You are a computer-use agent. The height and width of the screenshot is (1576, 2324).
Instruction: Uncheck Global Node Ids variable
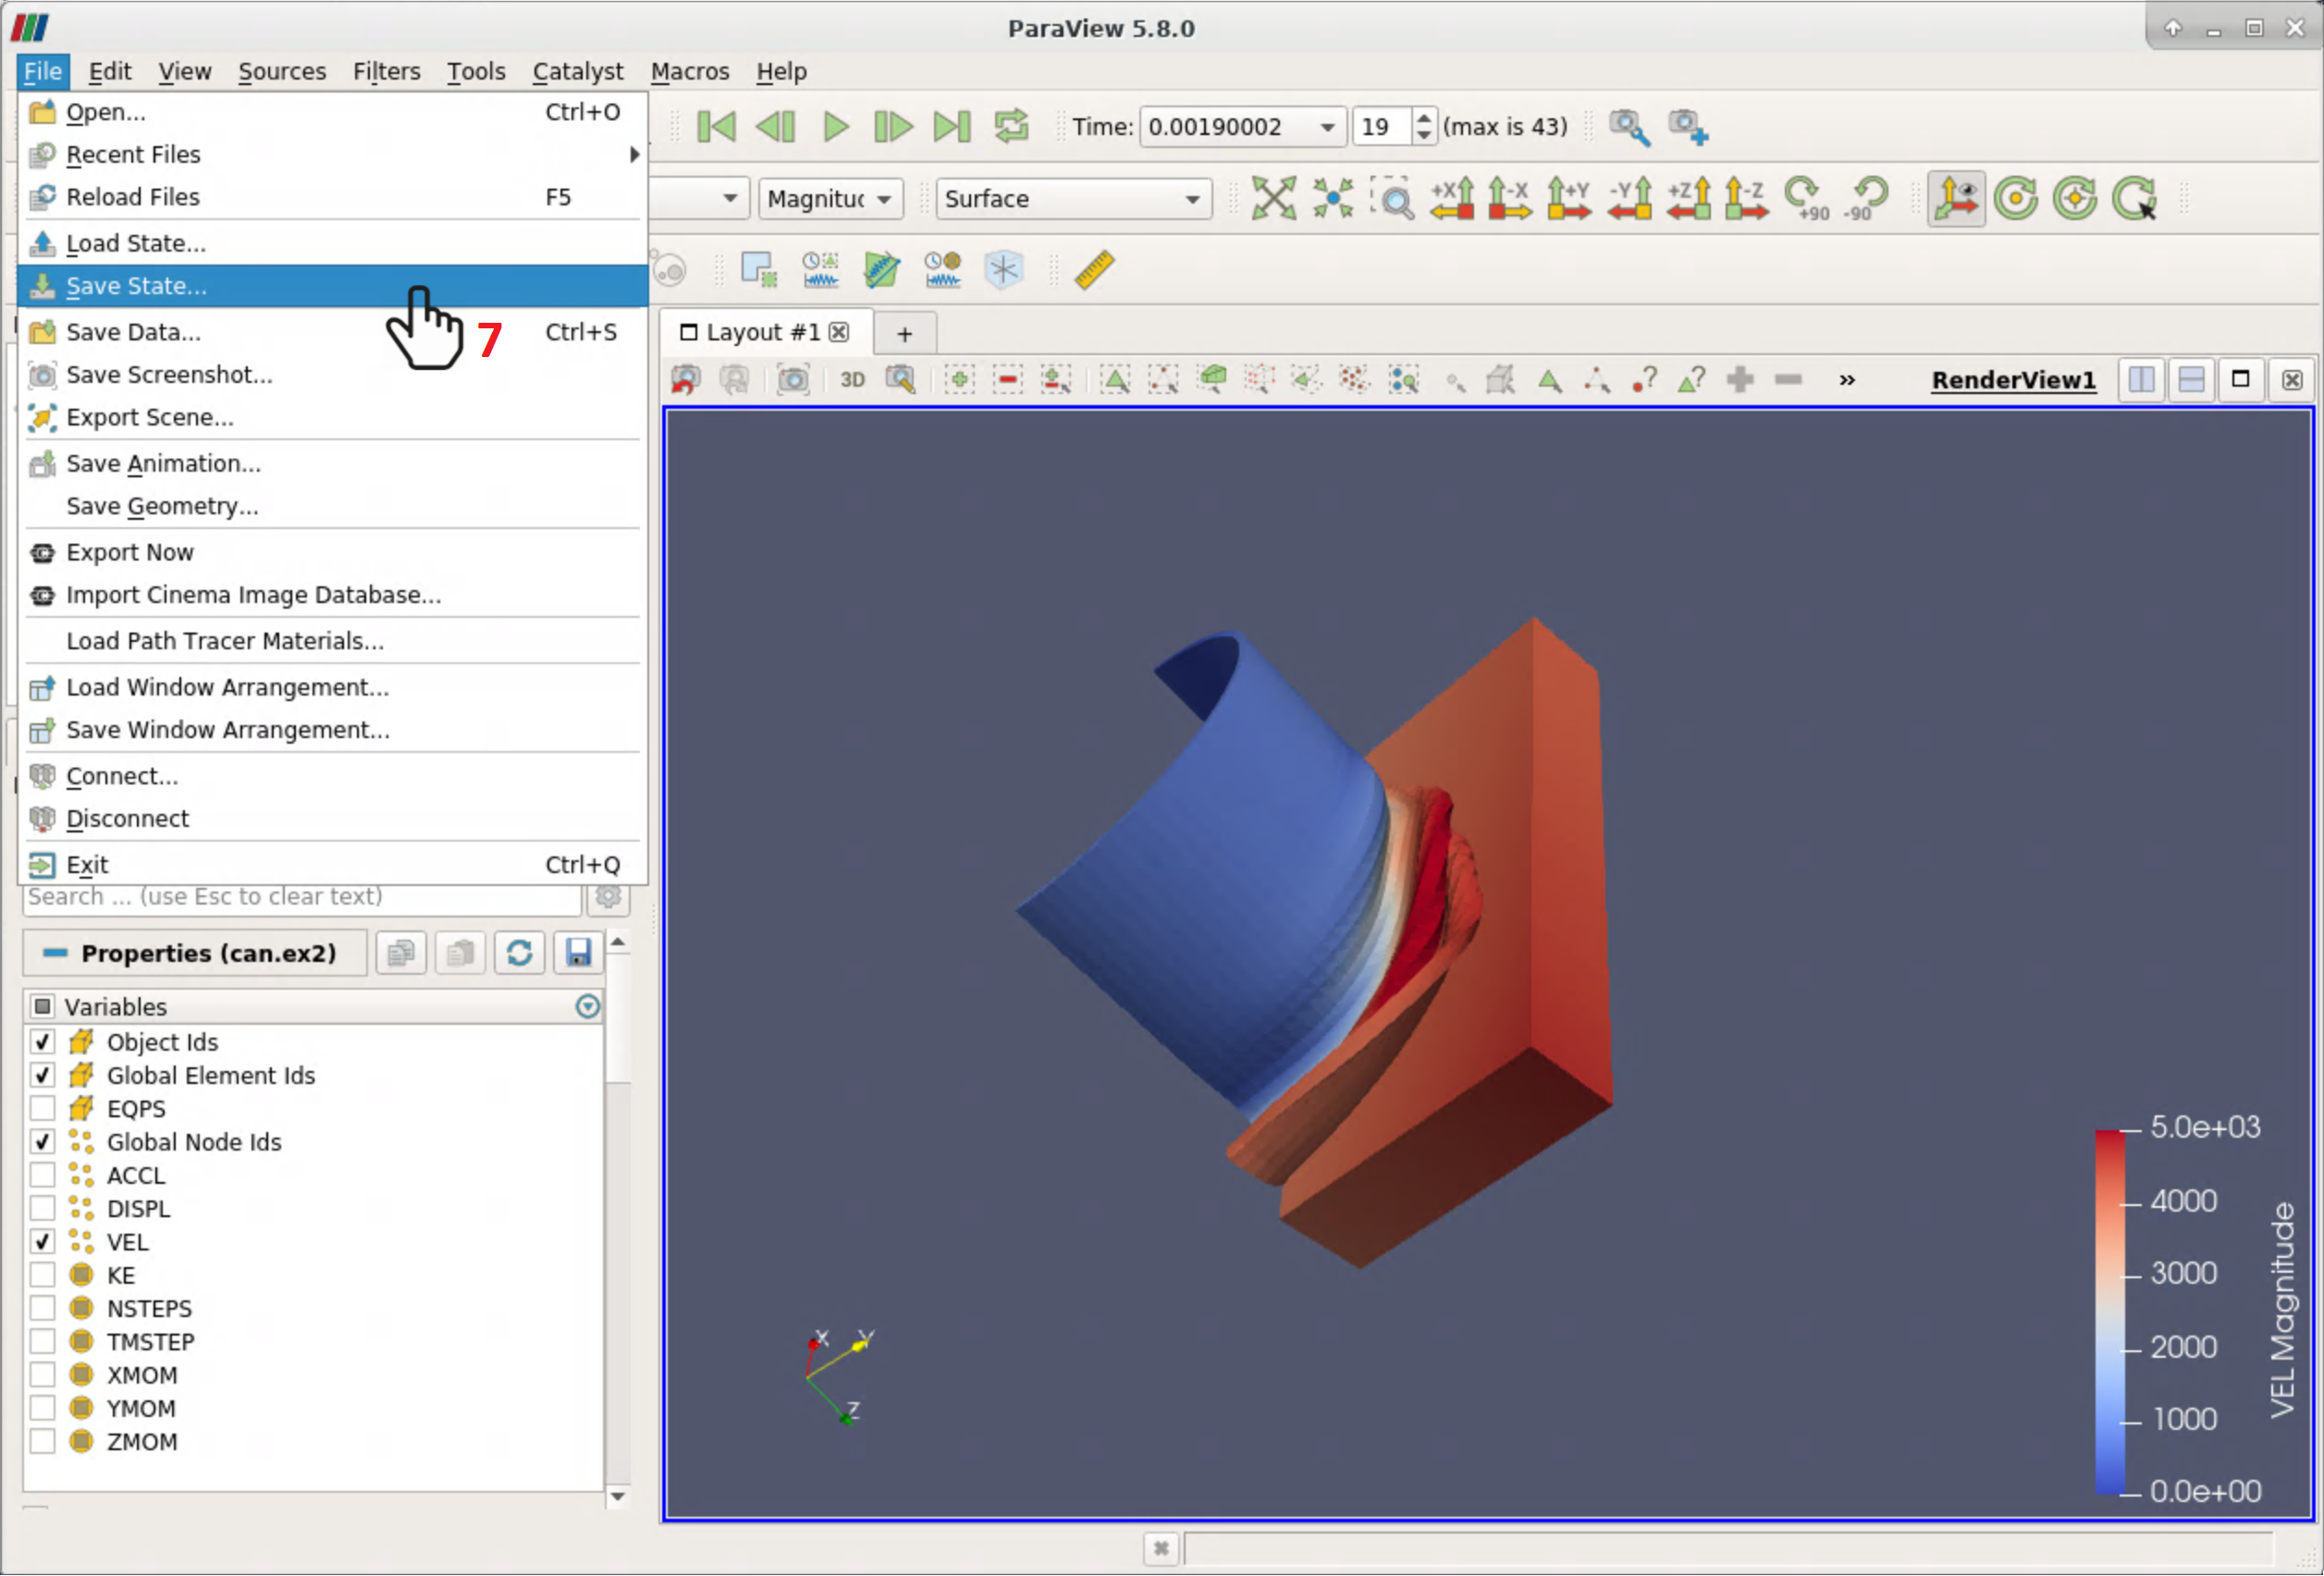(x=42, y=1142)
